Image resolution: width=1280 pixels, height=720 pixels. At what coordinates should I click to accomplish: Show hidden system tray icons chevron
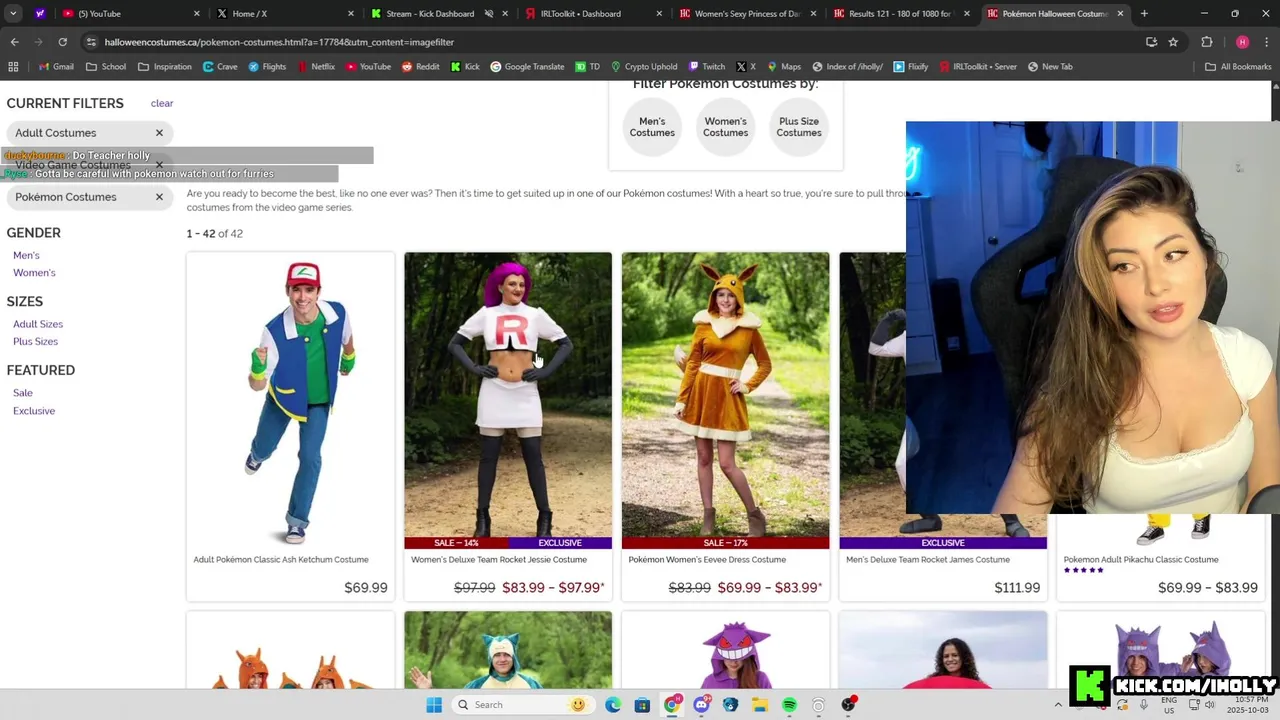coord(1058,705)
